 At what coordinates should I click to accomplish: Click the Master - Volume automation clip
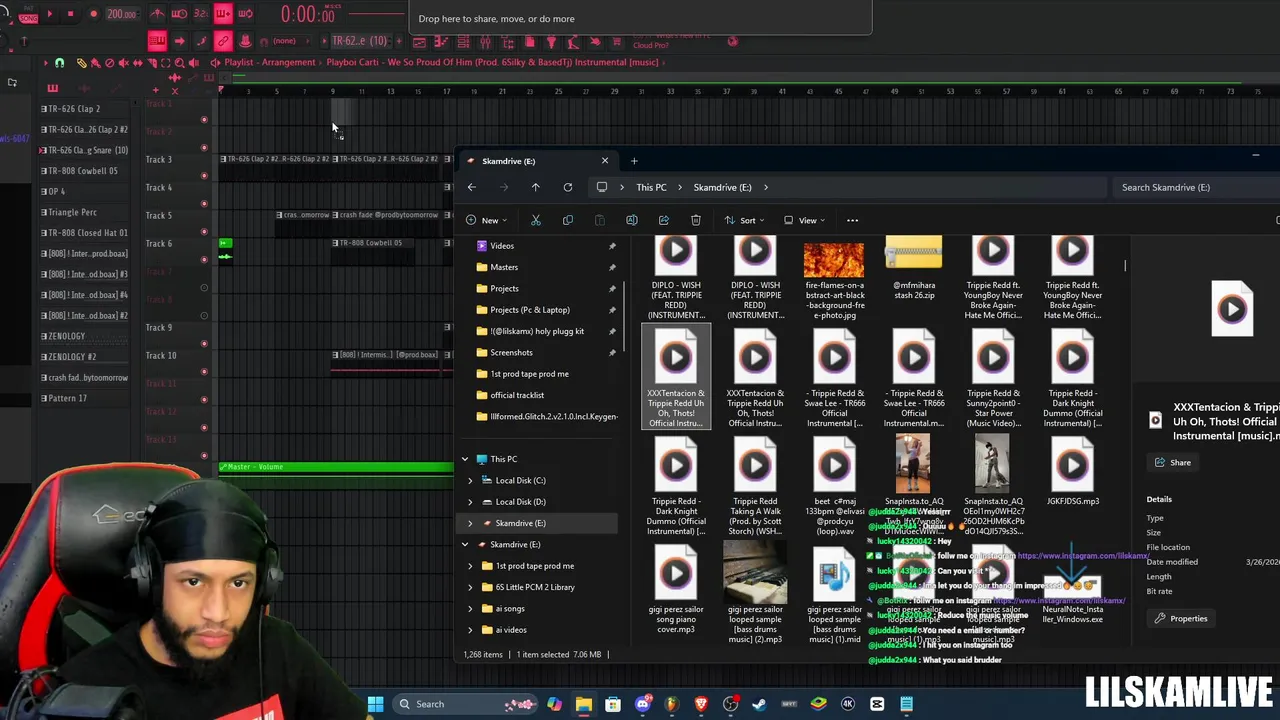336,467
